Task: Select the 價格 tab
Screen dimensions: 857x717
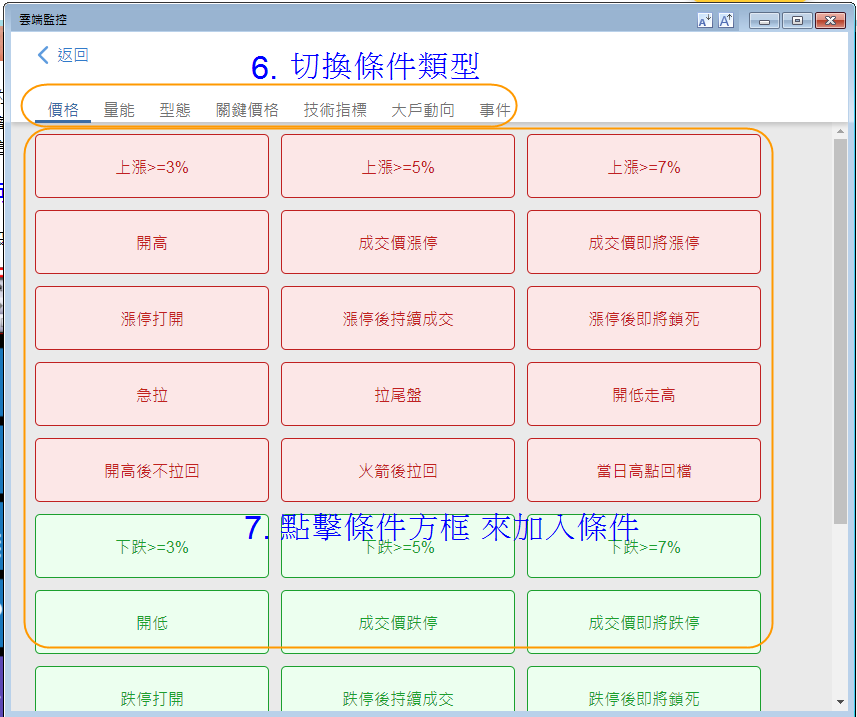Action: point(64,110)
